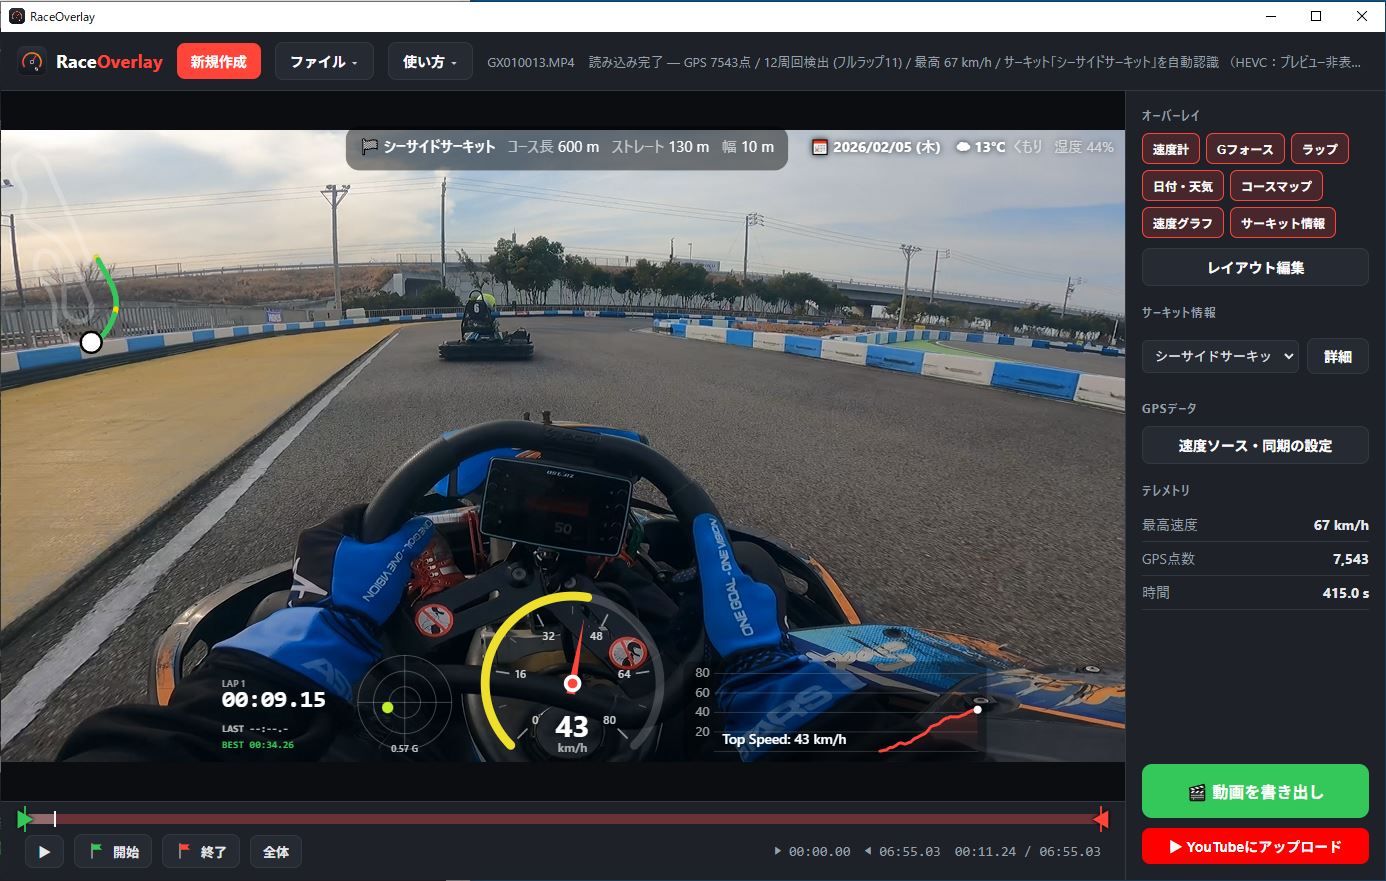Toggle the サーキット情報 overlay

(1283, 223)
